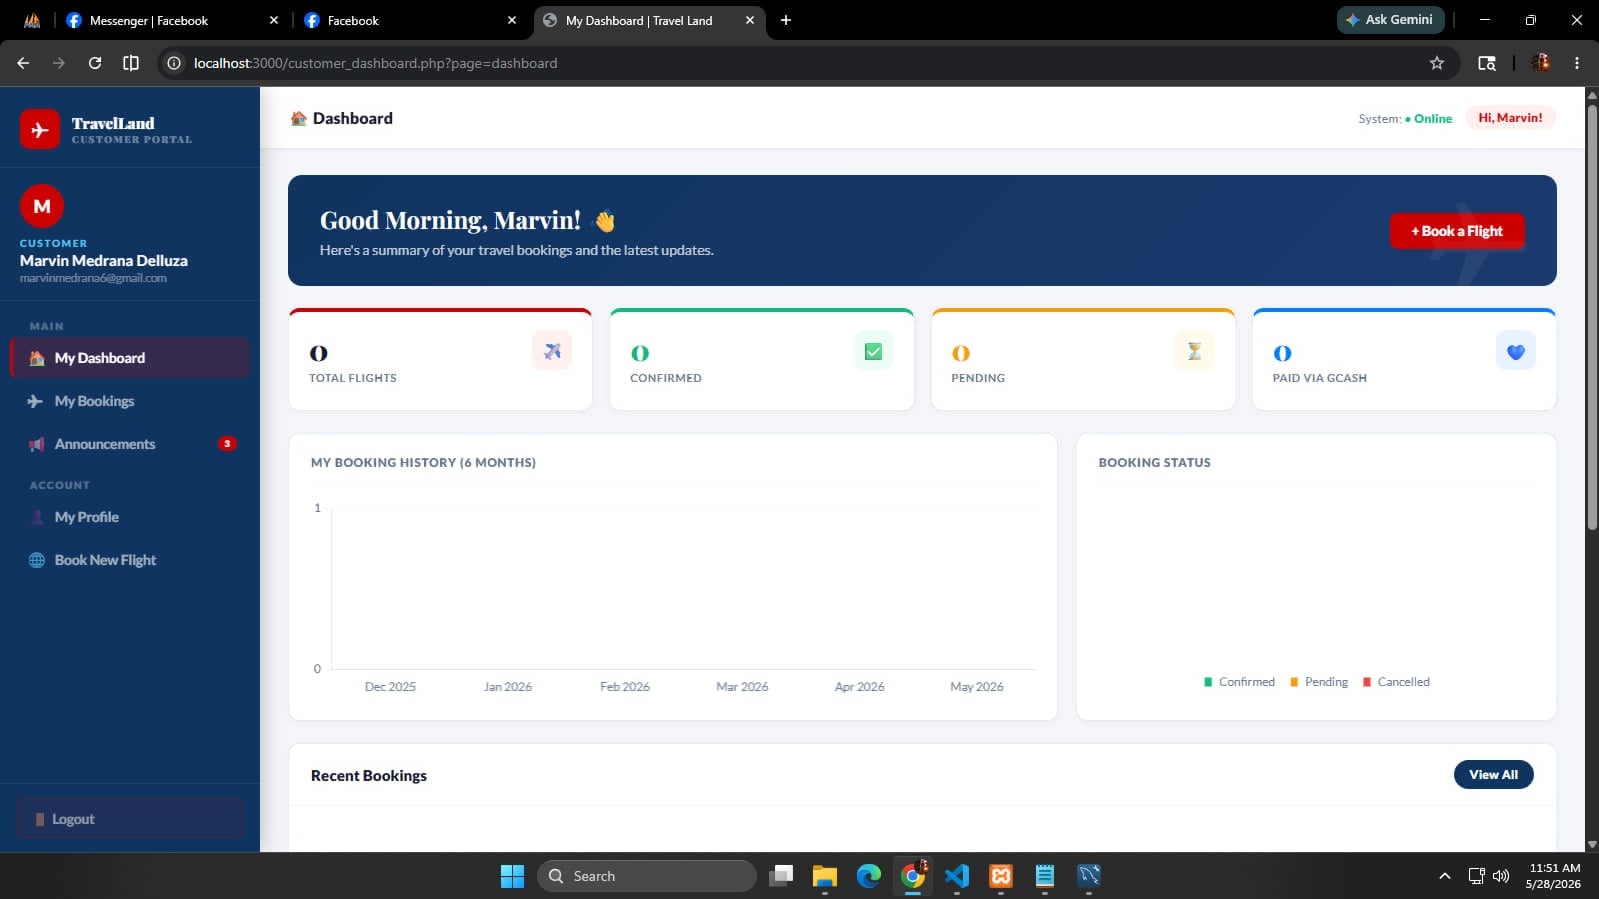1599x899 pixels.
Task: Click the Windows Start button
Action: pyautogui.click(x=512, y=876)
